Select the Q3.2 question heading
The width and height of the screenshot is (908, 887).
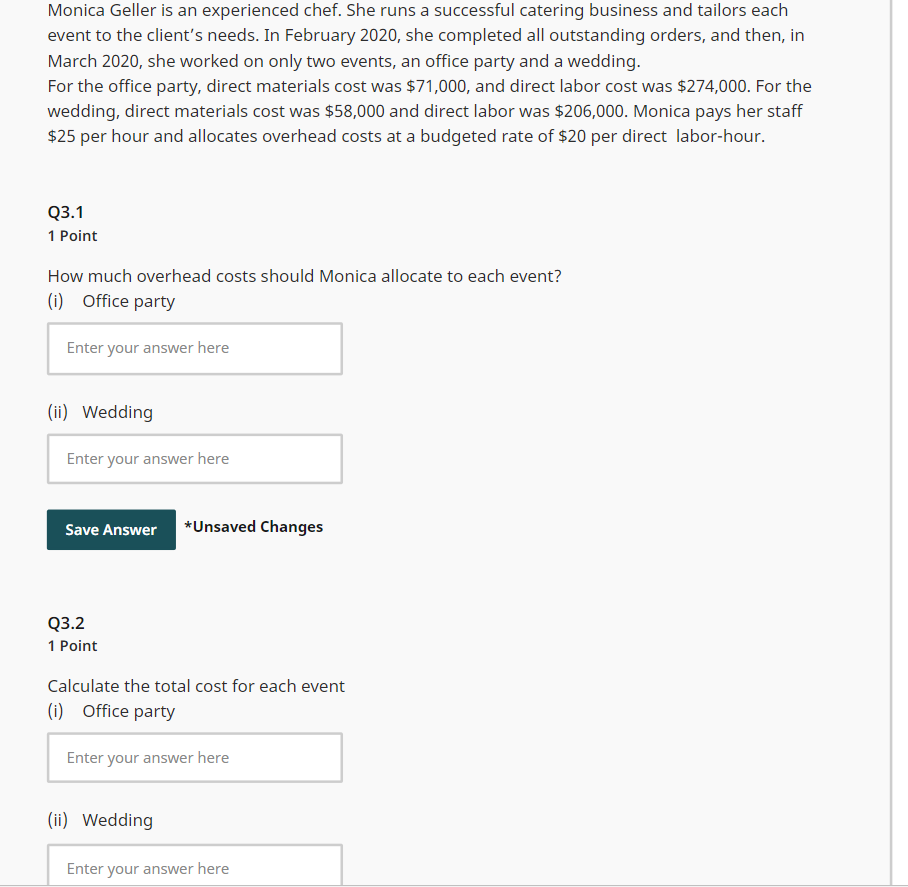[x=66, y=623]
